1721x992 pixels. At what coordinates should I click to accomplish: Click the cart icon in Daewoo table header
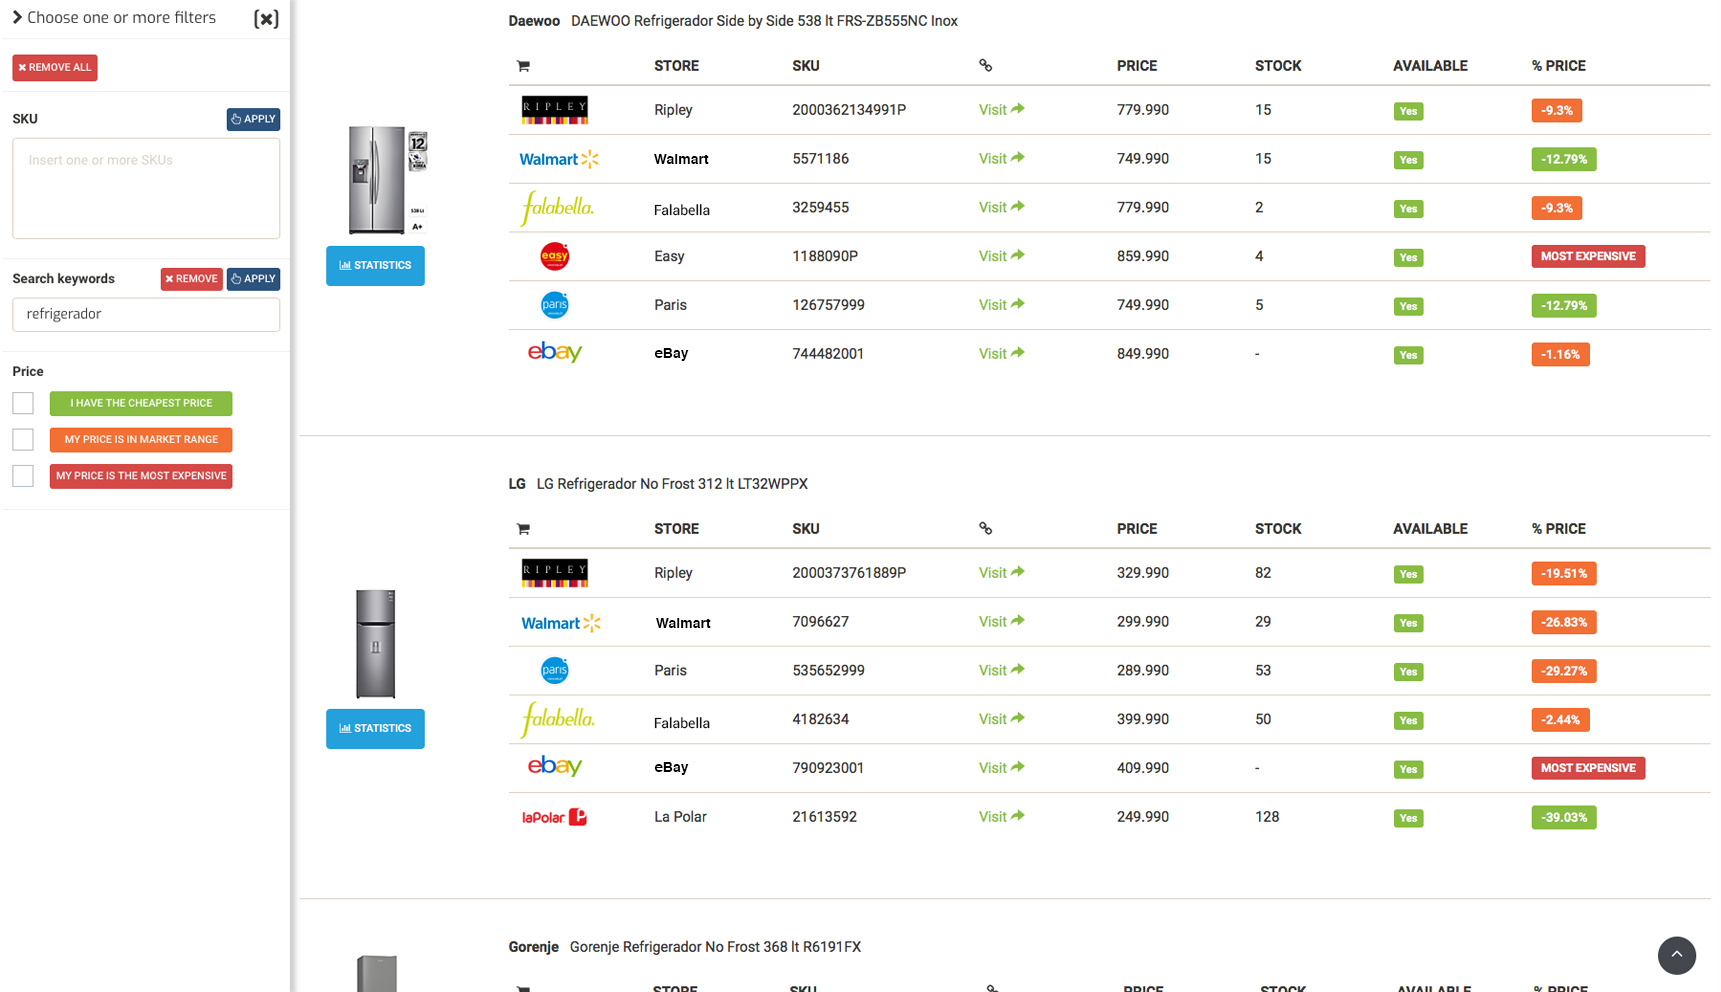[523, 66]
